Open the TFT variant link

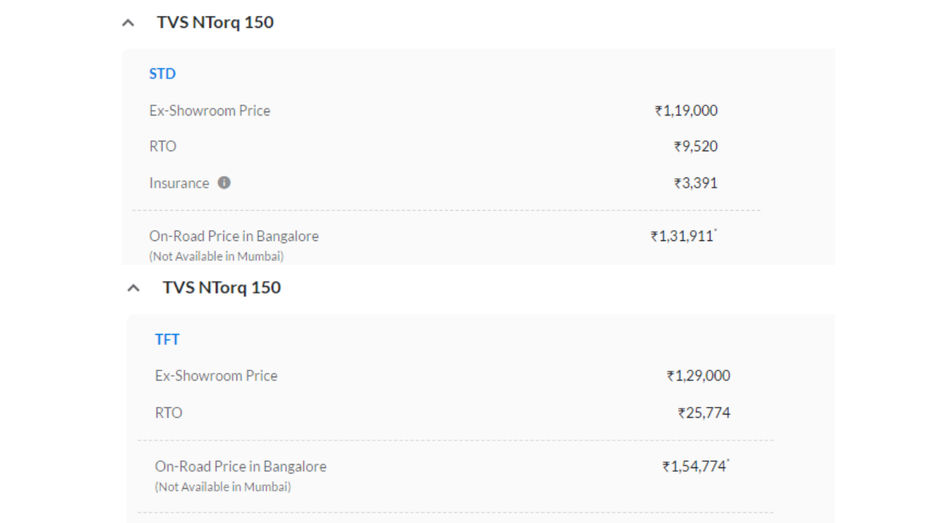[167, 339]
